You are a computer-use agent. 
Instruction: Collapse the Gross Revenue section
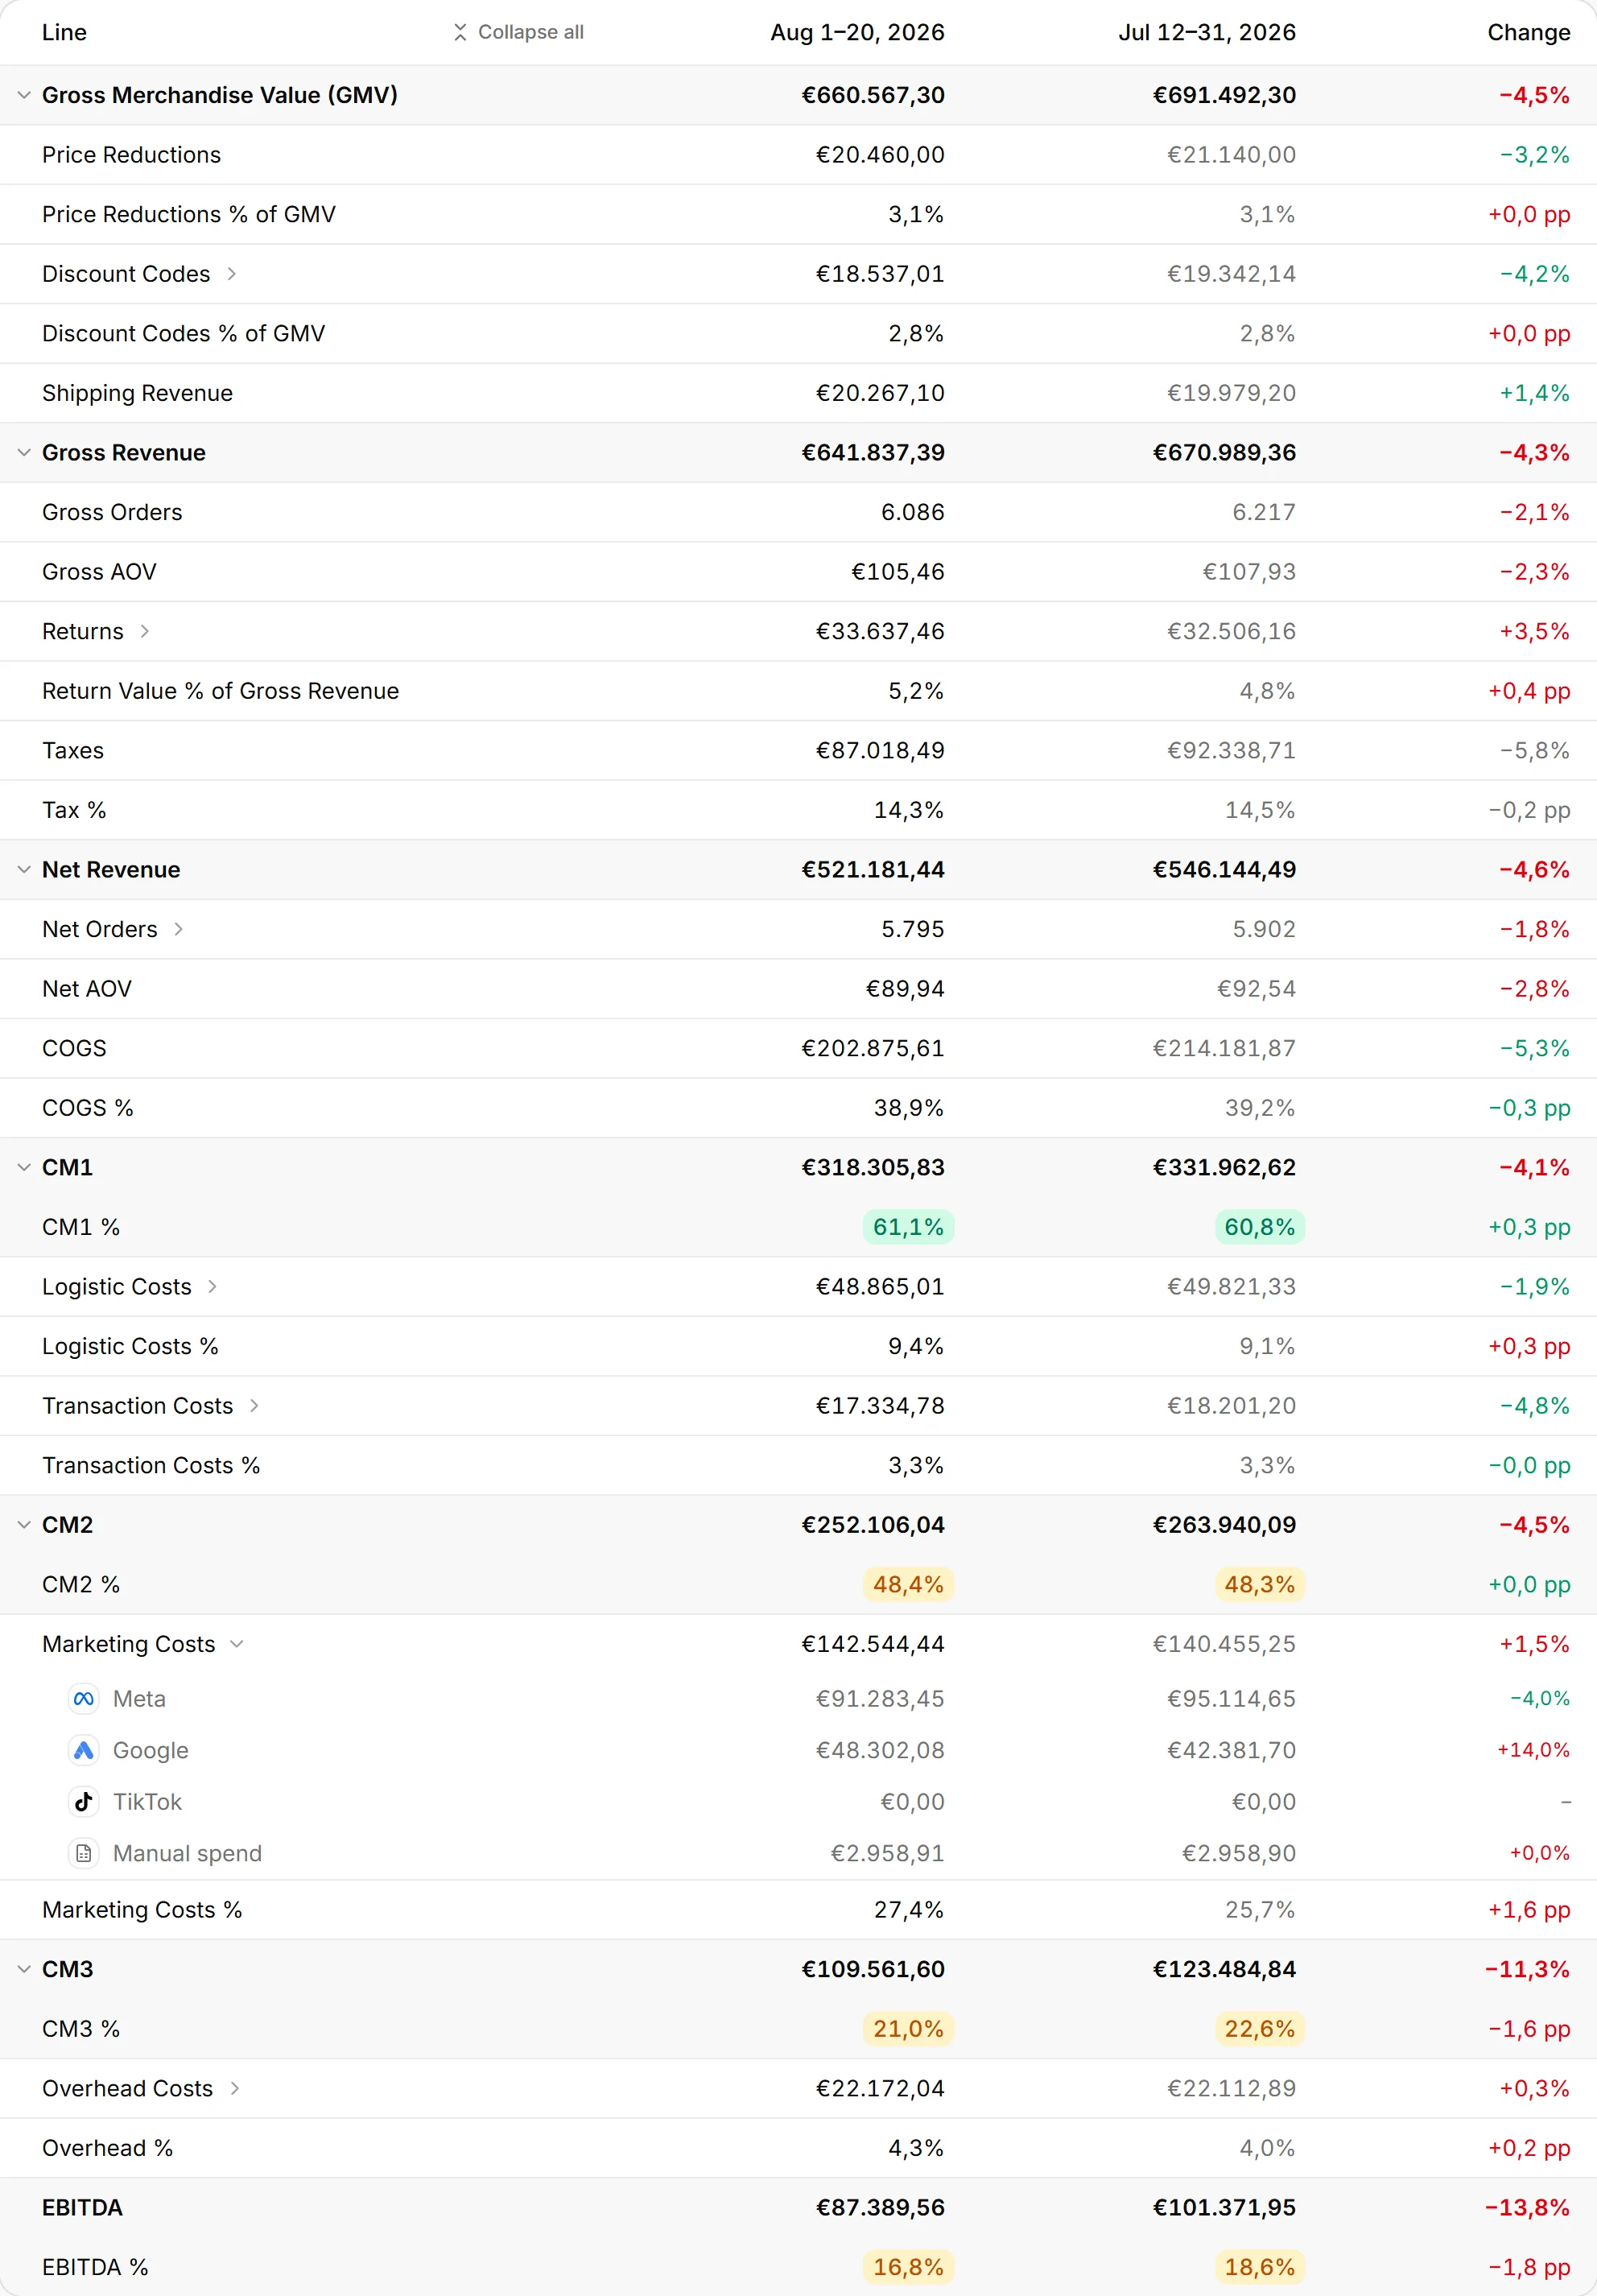click(x=24, y=453)
